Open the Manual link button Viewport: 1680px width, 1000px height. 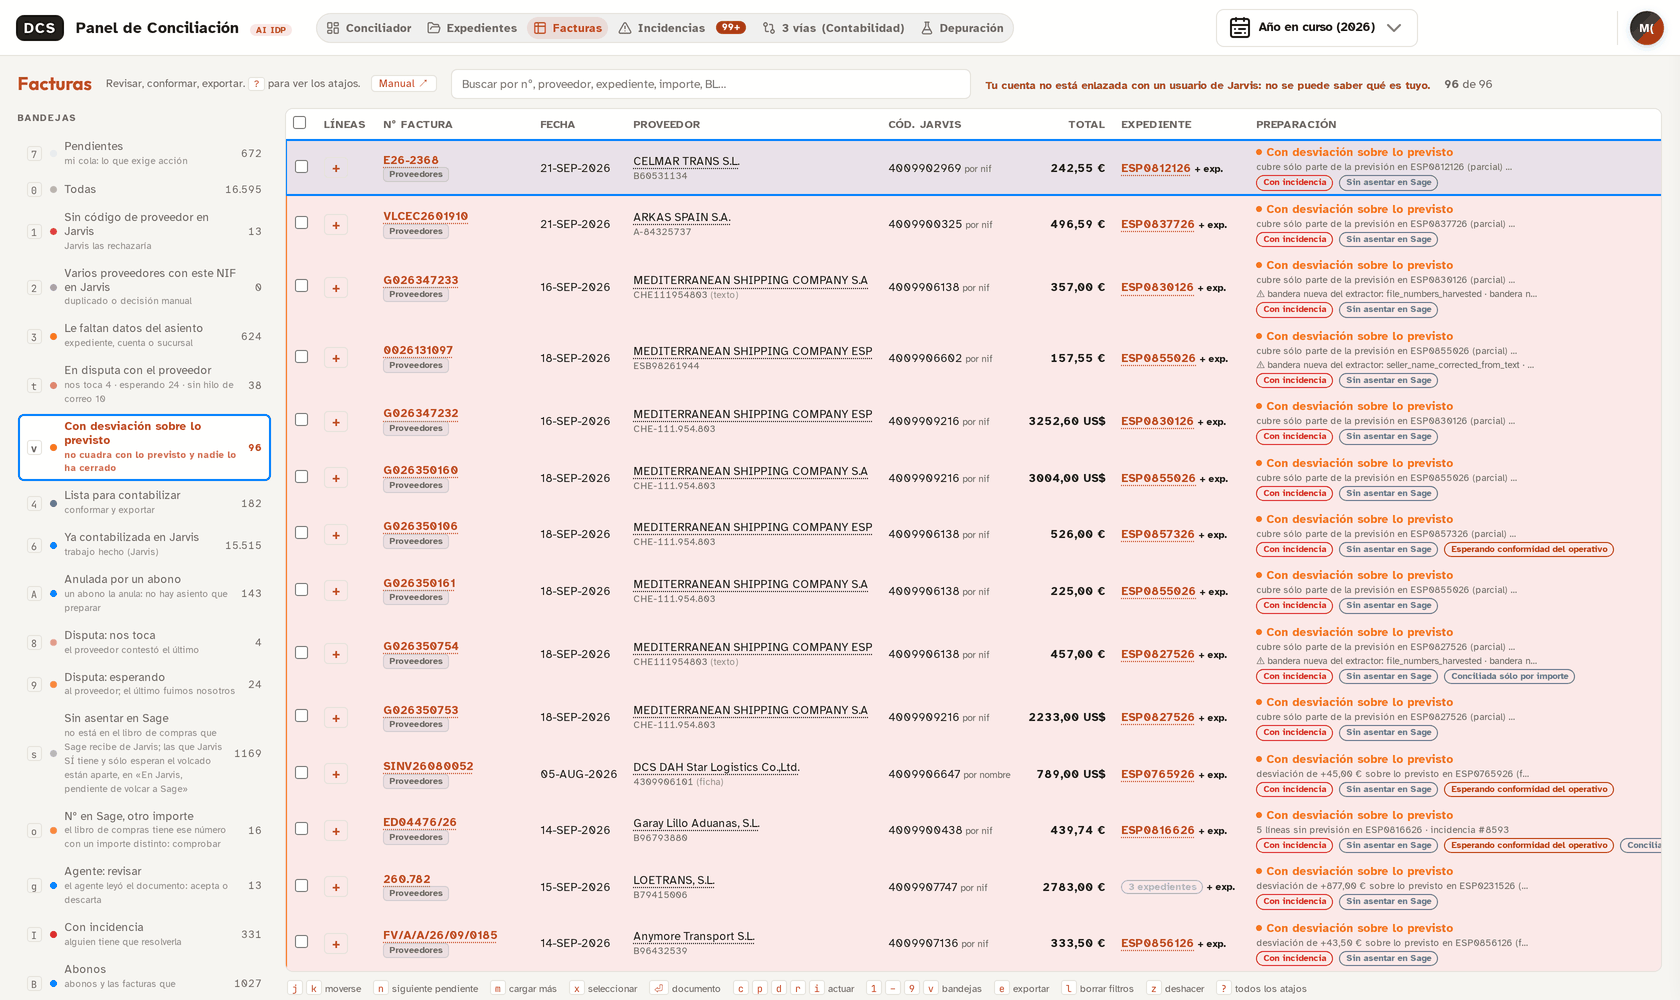click(x=403, y=84)
